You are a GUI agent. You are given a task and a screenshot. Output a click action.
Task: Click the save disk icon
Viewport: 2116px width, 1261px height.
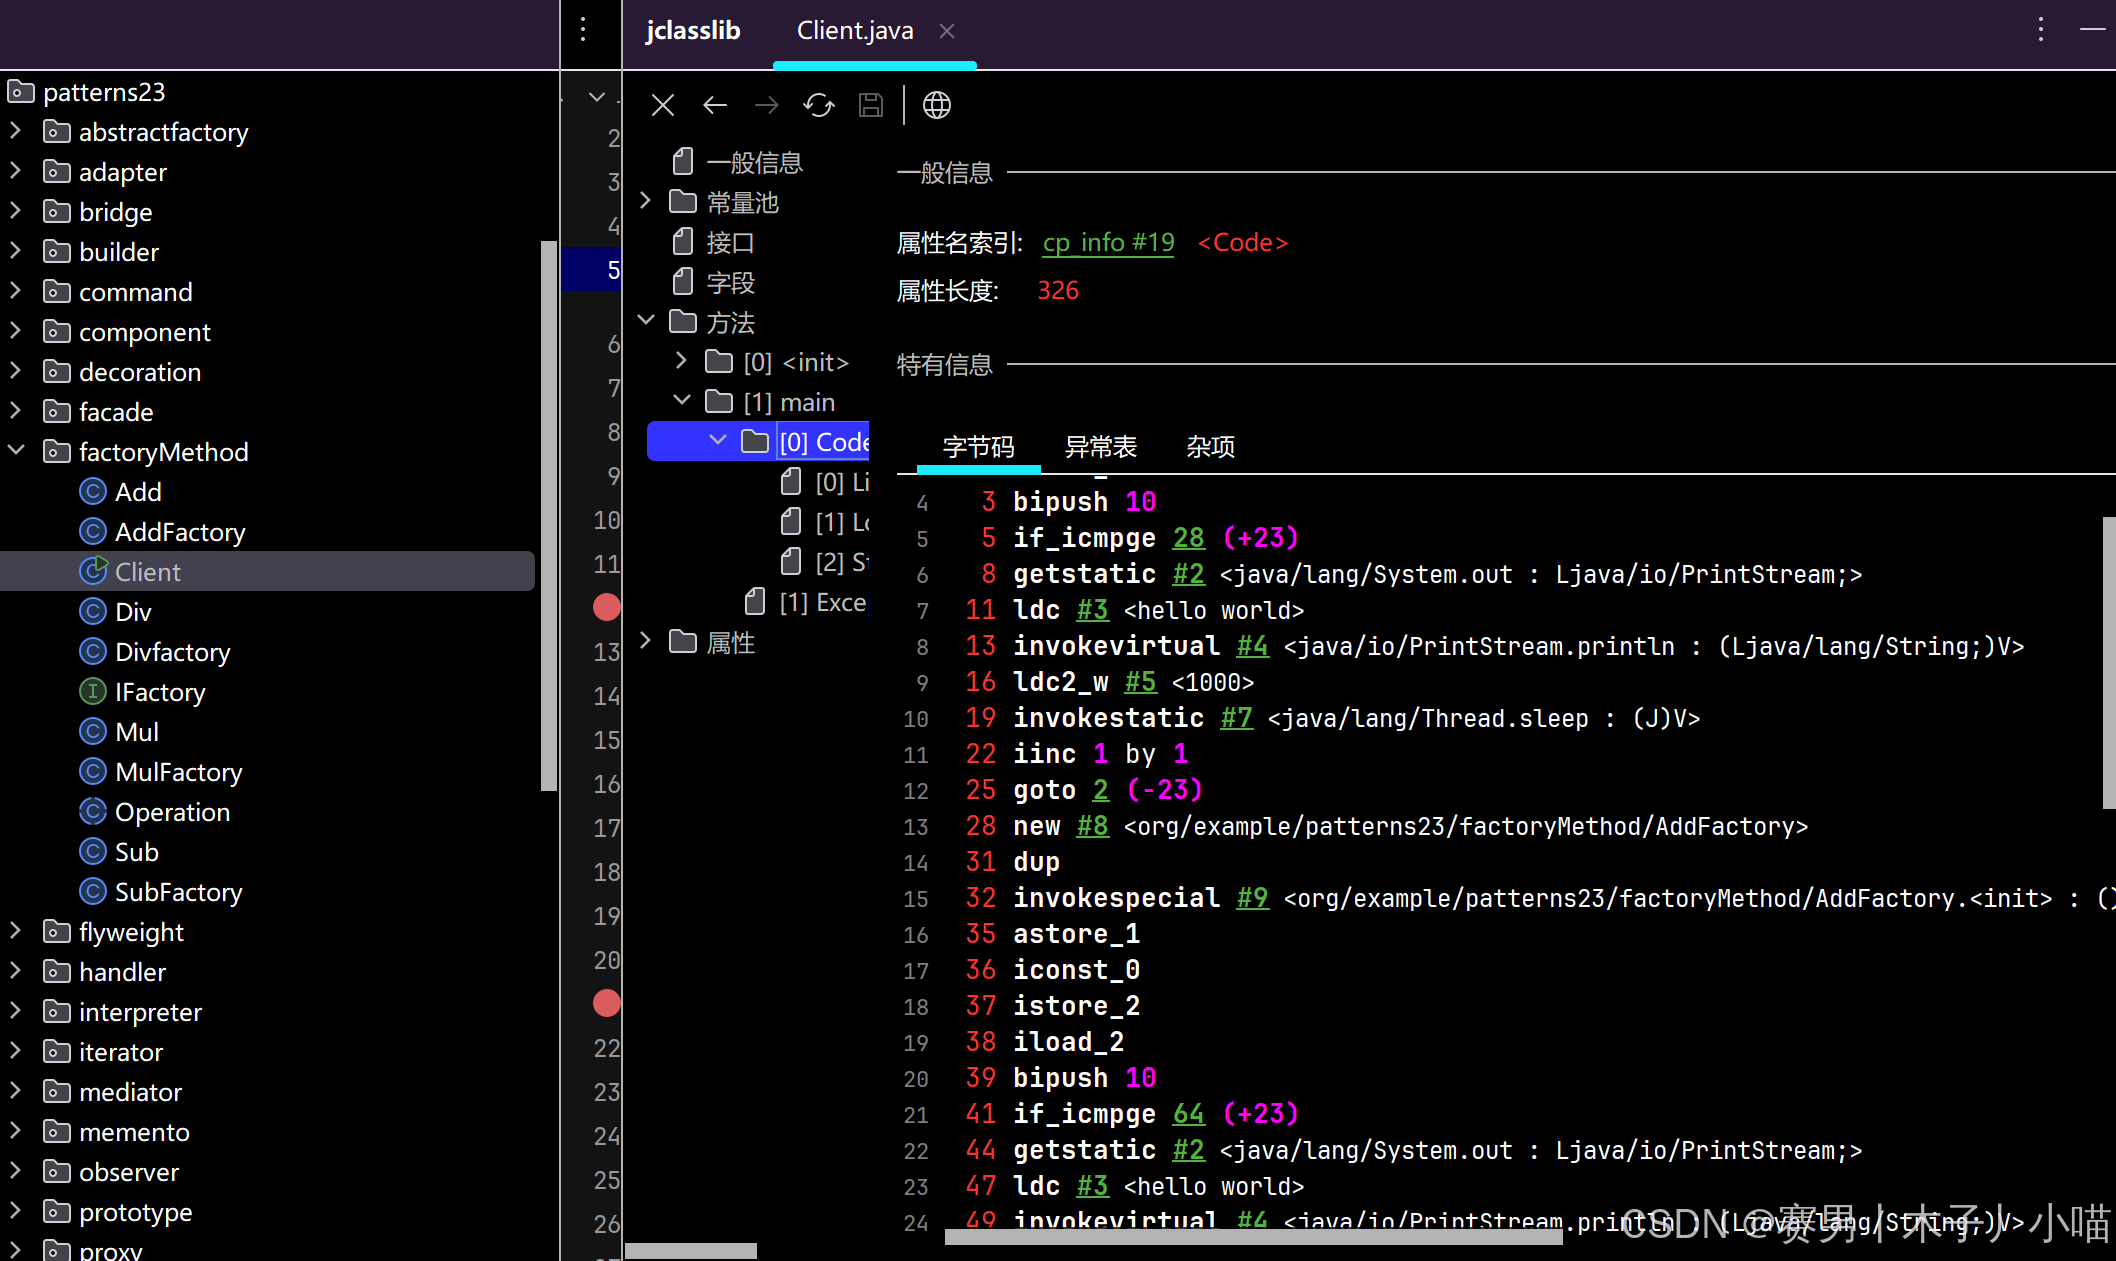(870, 105)
